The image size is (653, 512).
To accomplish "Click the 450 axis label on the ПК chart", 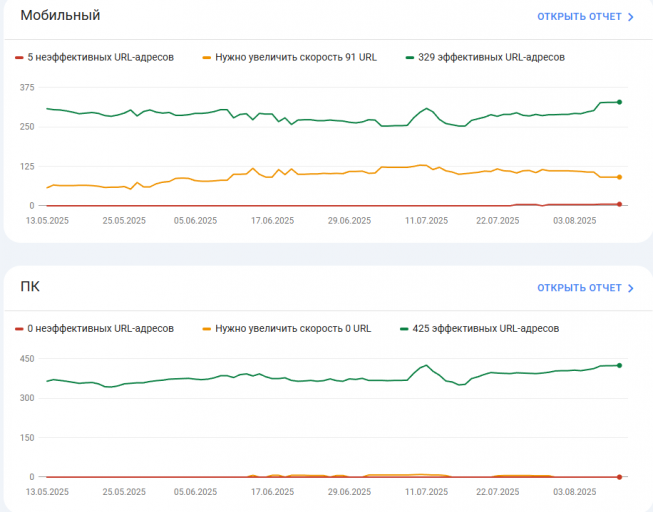I will point(27,359).
